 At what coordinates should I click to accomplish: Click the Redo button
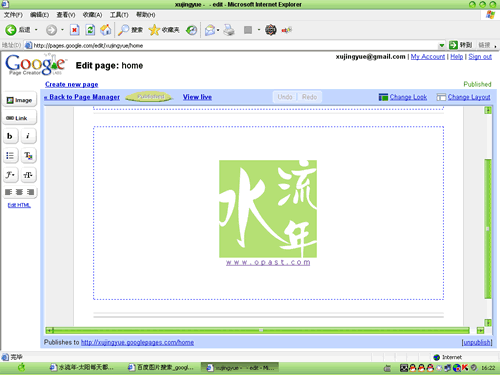(x=309, y=97)
